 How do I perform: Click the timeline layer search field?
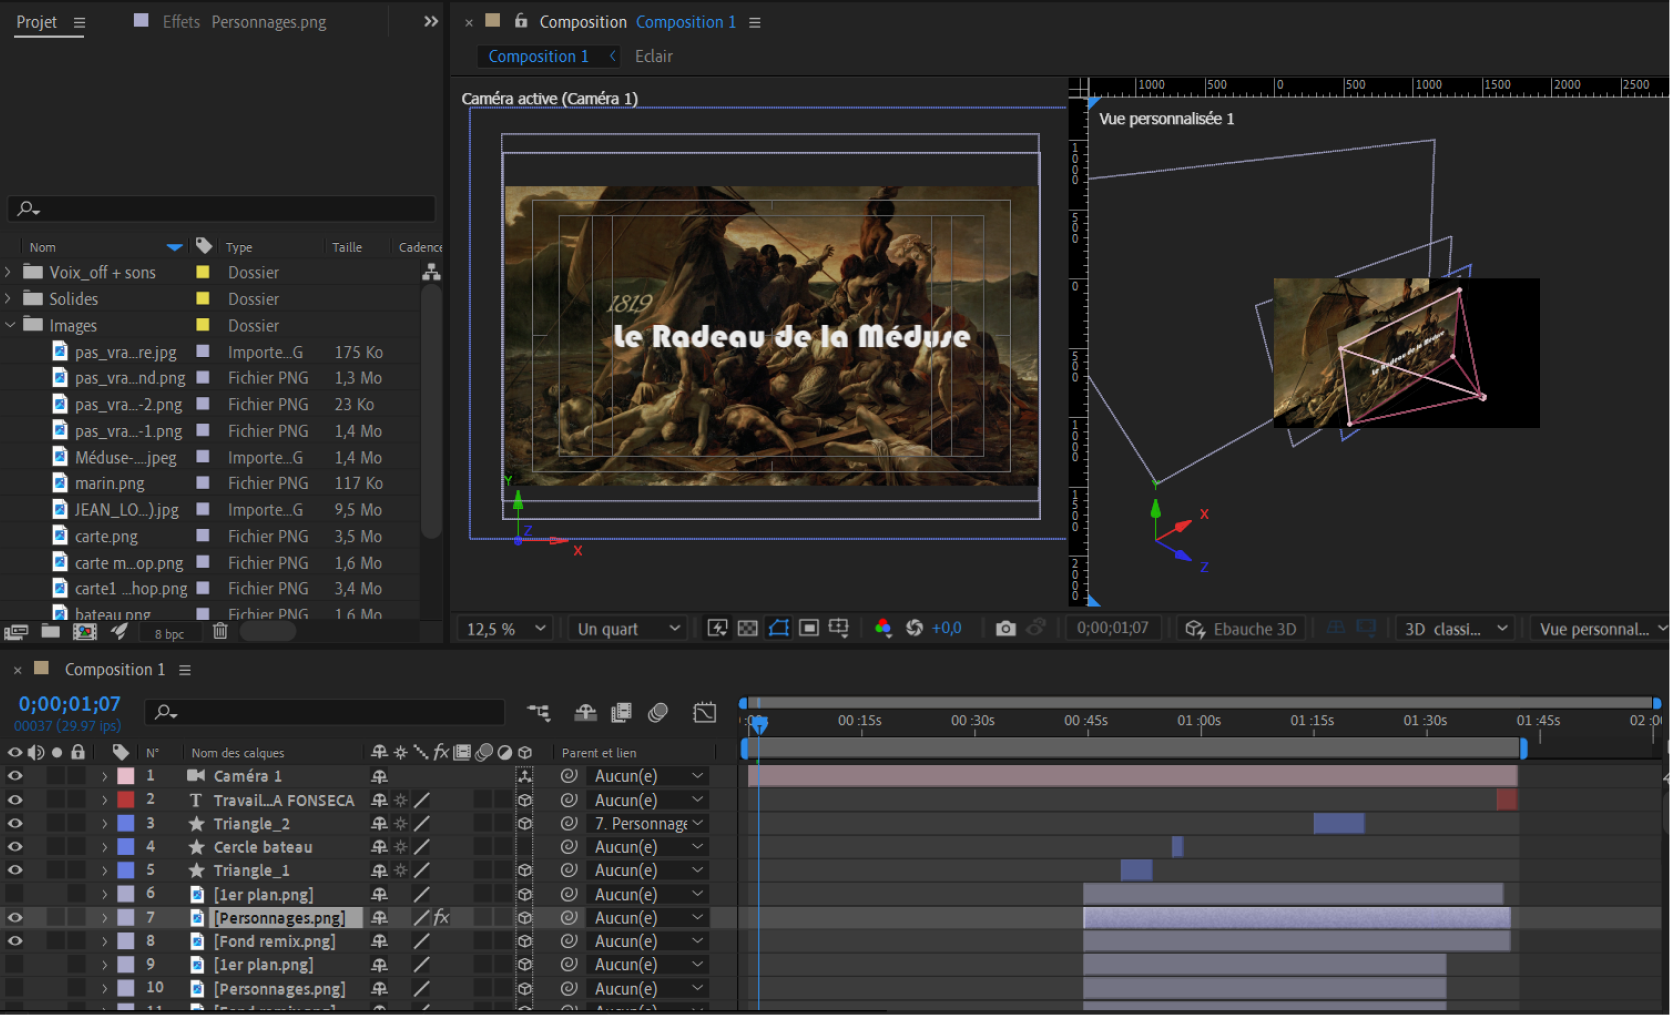pos(325,712)
